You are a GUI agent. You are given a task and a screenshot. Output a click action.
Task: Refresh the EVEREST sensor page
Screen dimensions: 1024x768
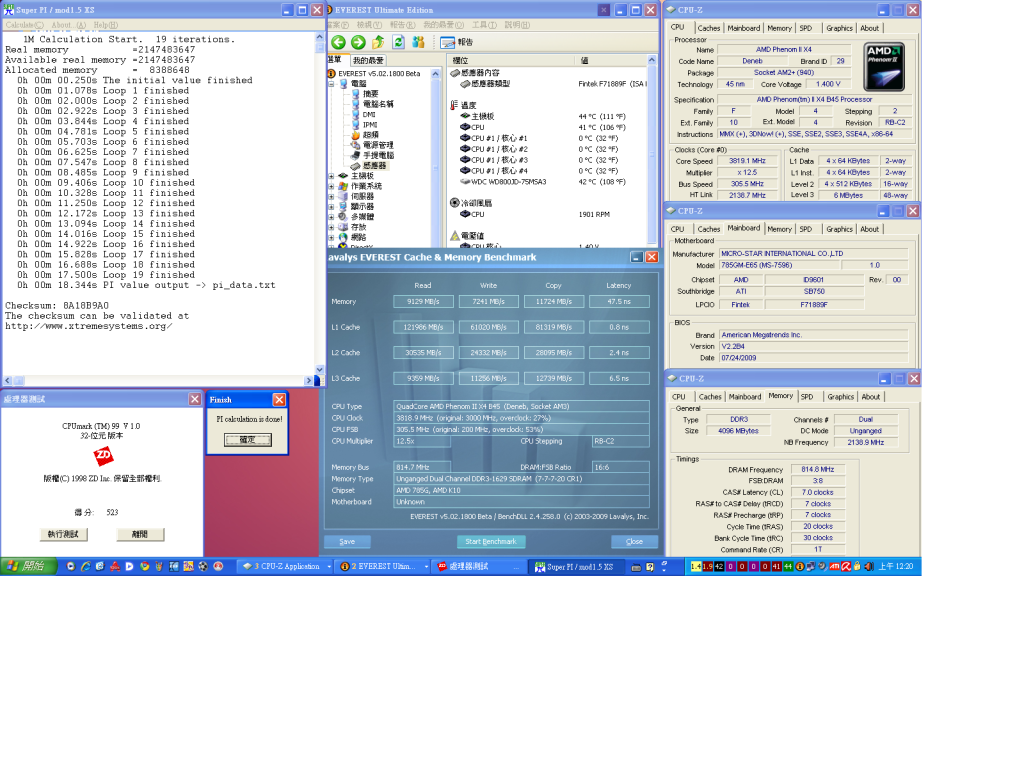pos(398,42)
